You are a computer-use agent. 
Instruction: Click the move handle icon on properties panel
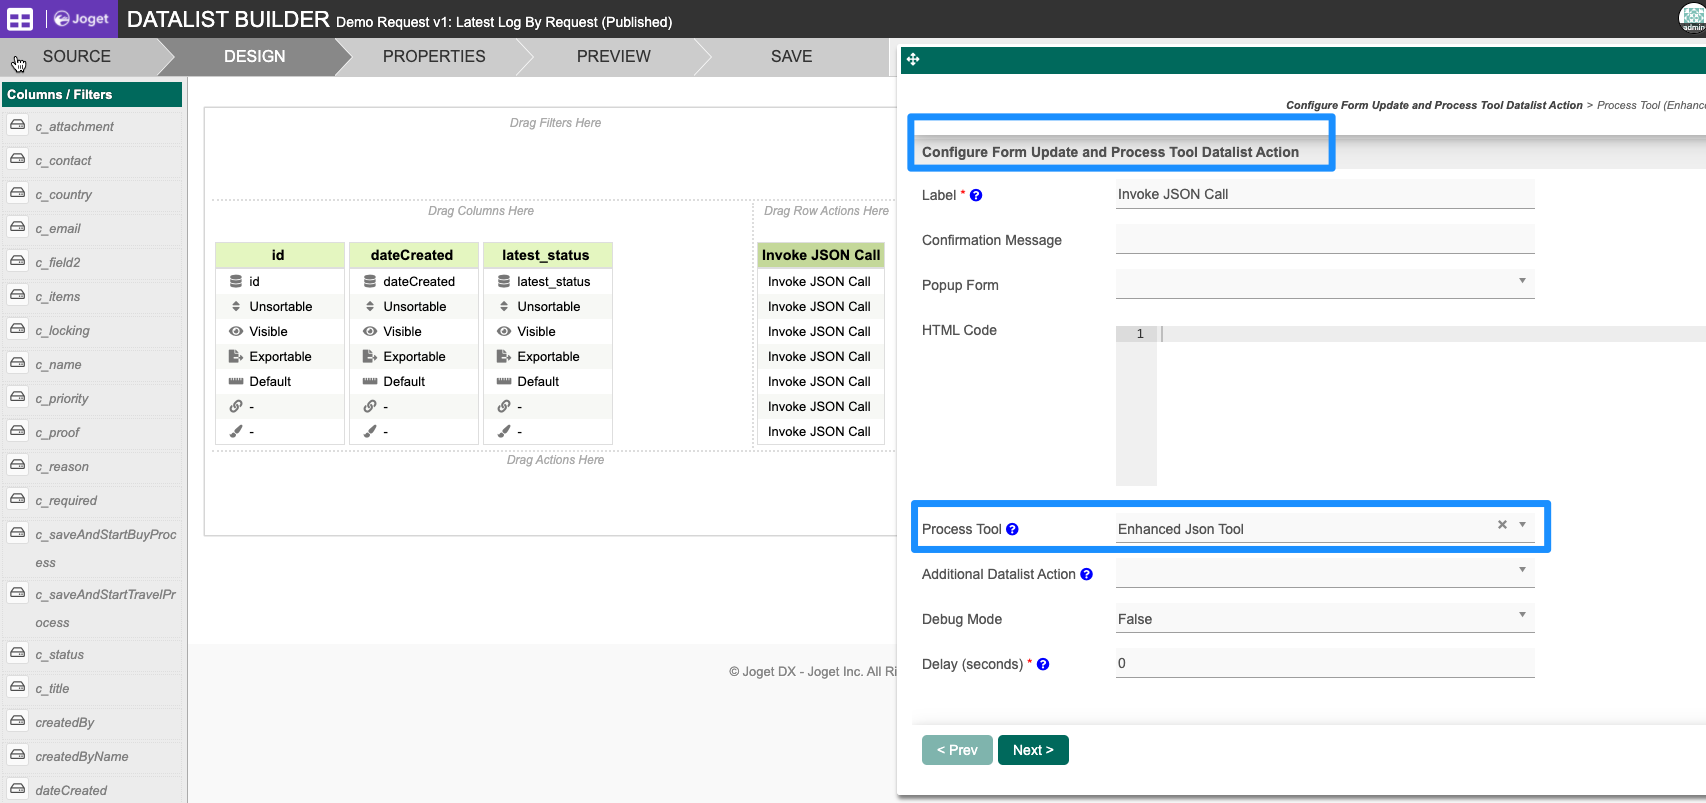tap(912, 60)
